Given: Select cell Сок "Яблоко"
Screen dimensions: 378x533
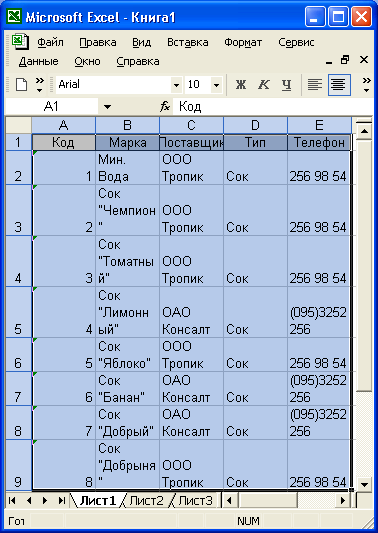Looking at the screenshot, I should coord(127,355).
